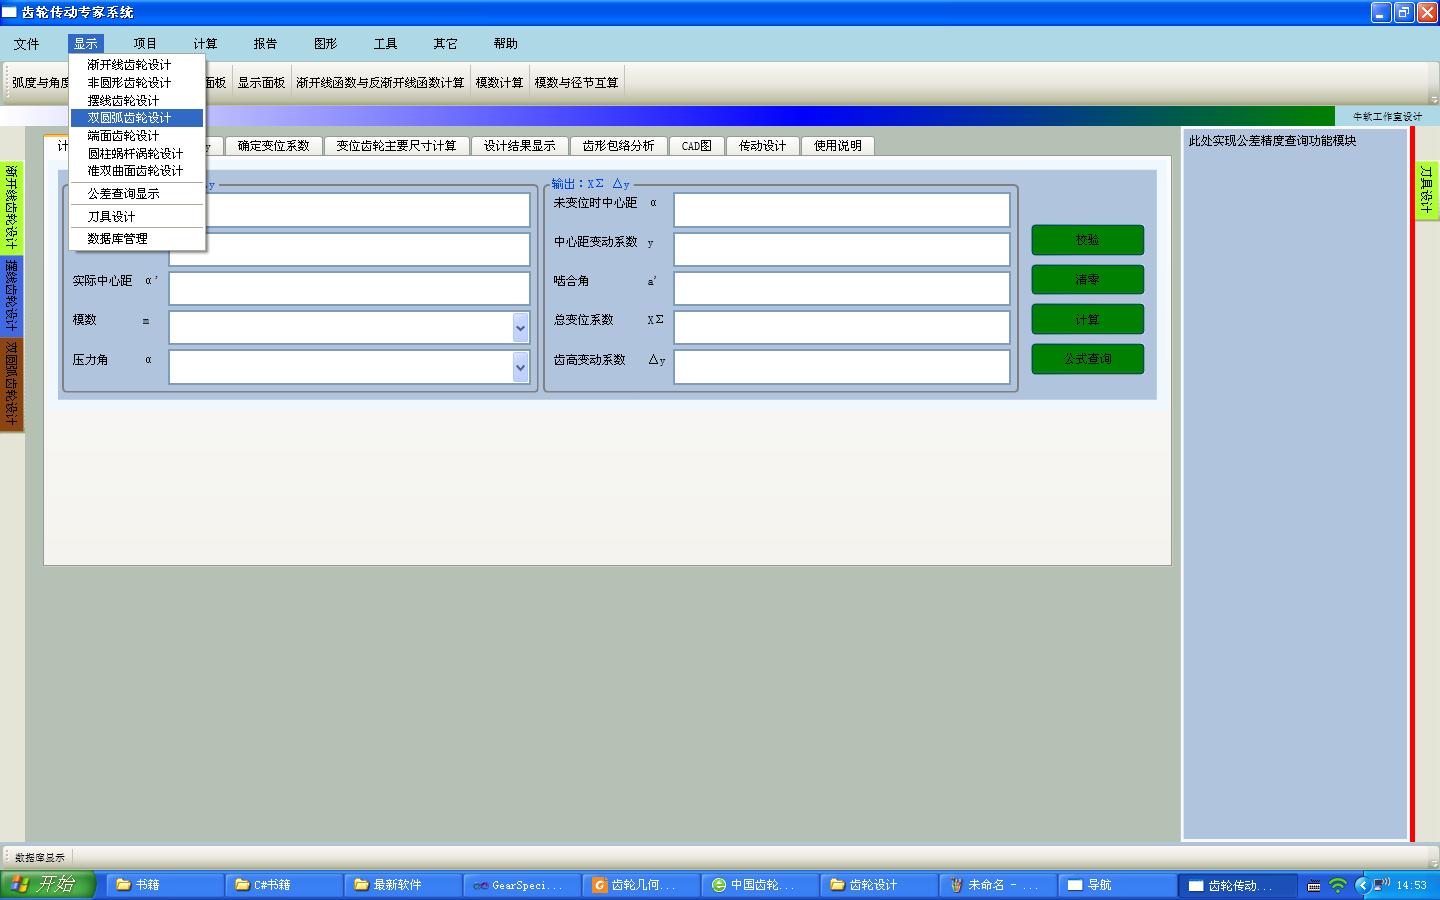This screenshot has height=900, width=1440.
Task: Click the green 计算 button
Action: (x=1087, y=320)
